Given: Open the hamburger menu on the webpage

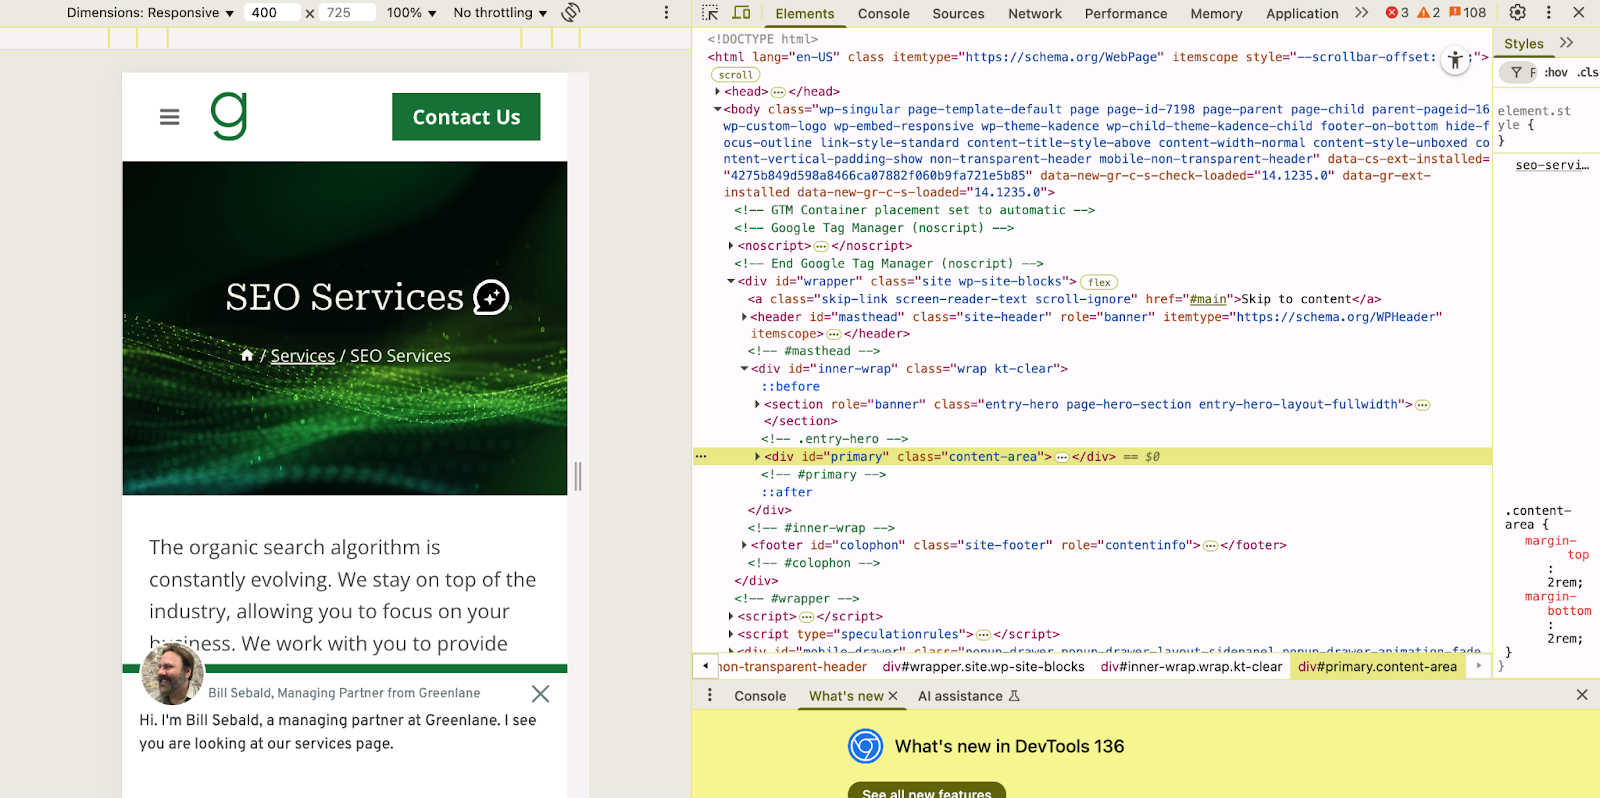Looking at the screenshot, I should click(x=170, y=117).
